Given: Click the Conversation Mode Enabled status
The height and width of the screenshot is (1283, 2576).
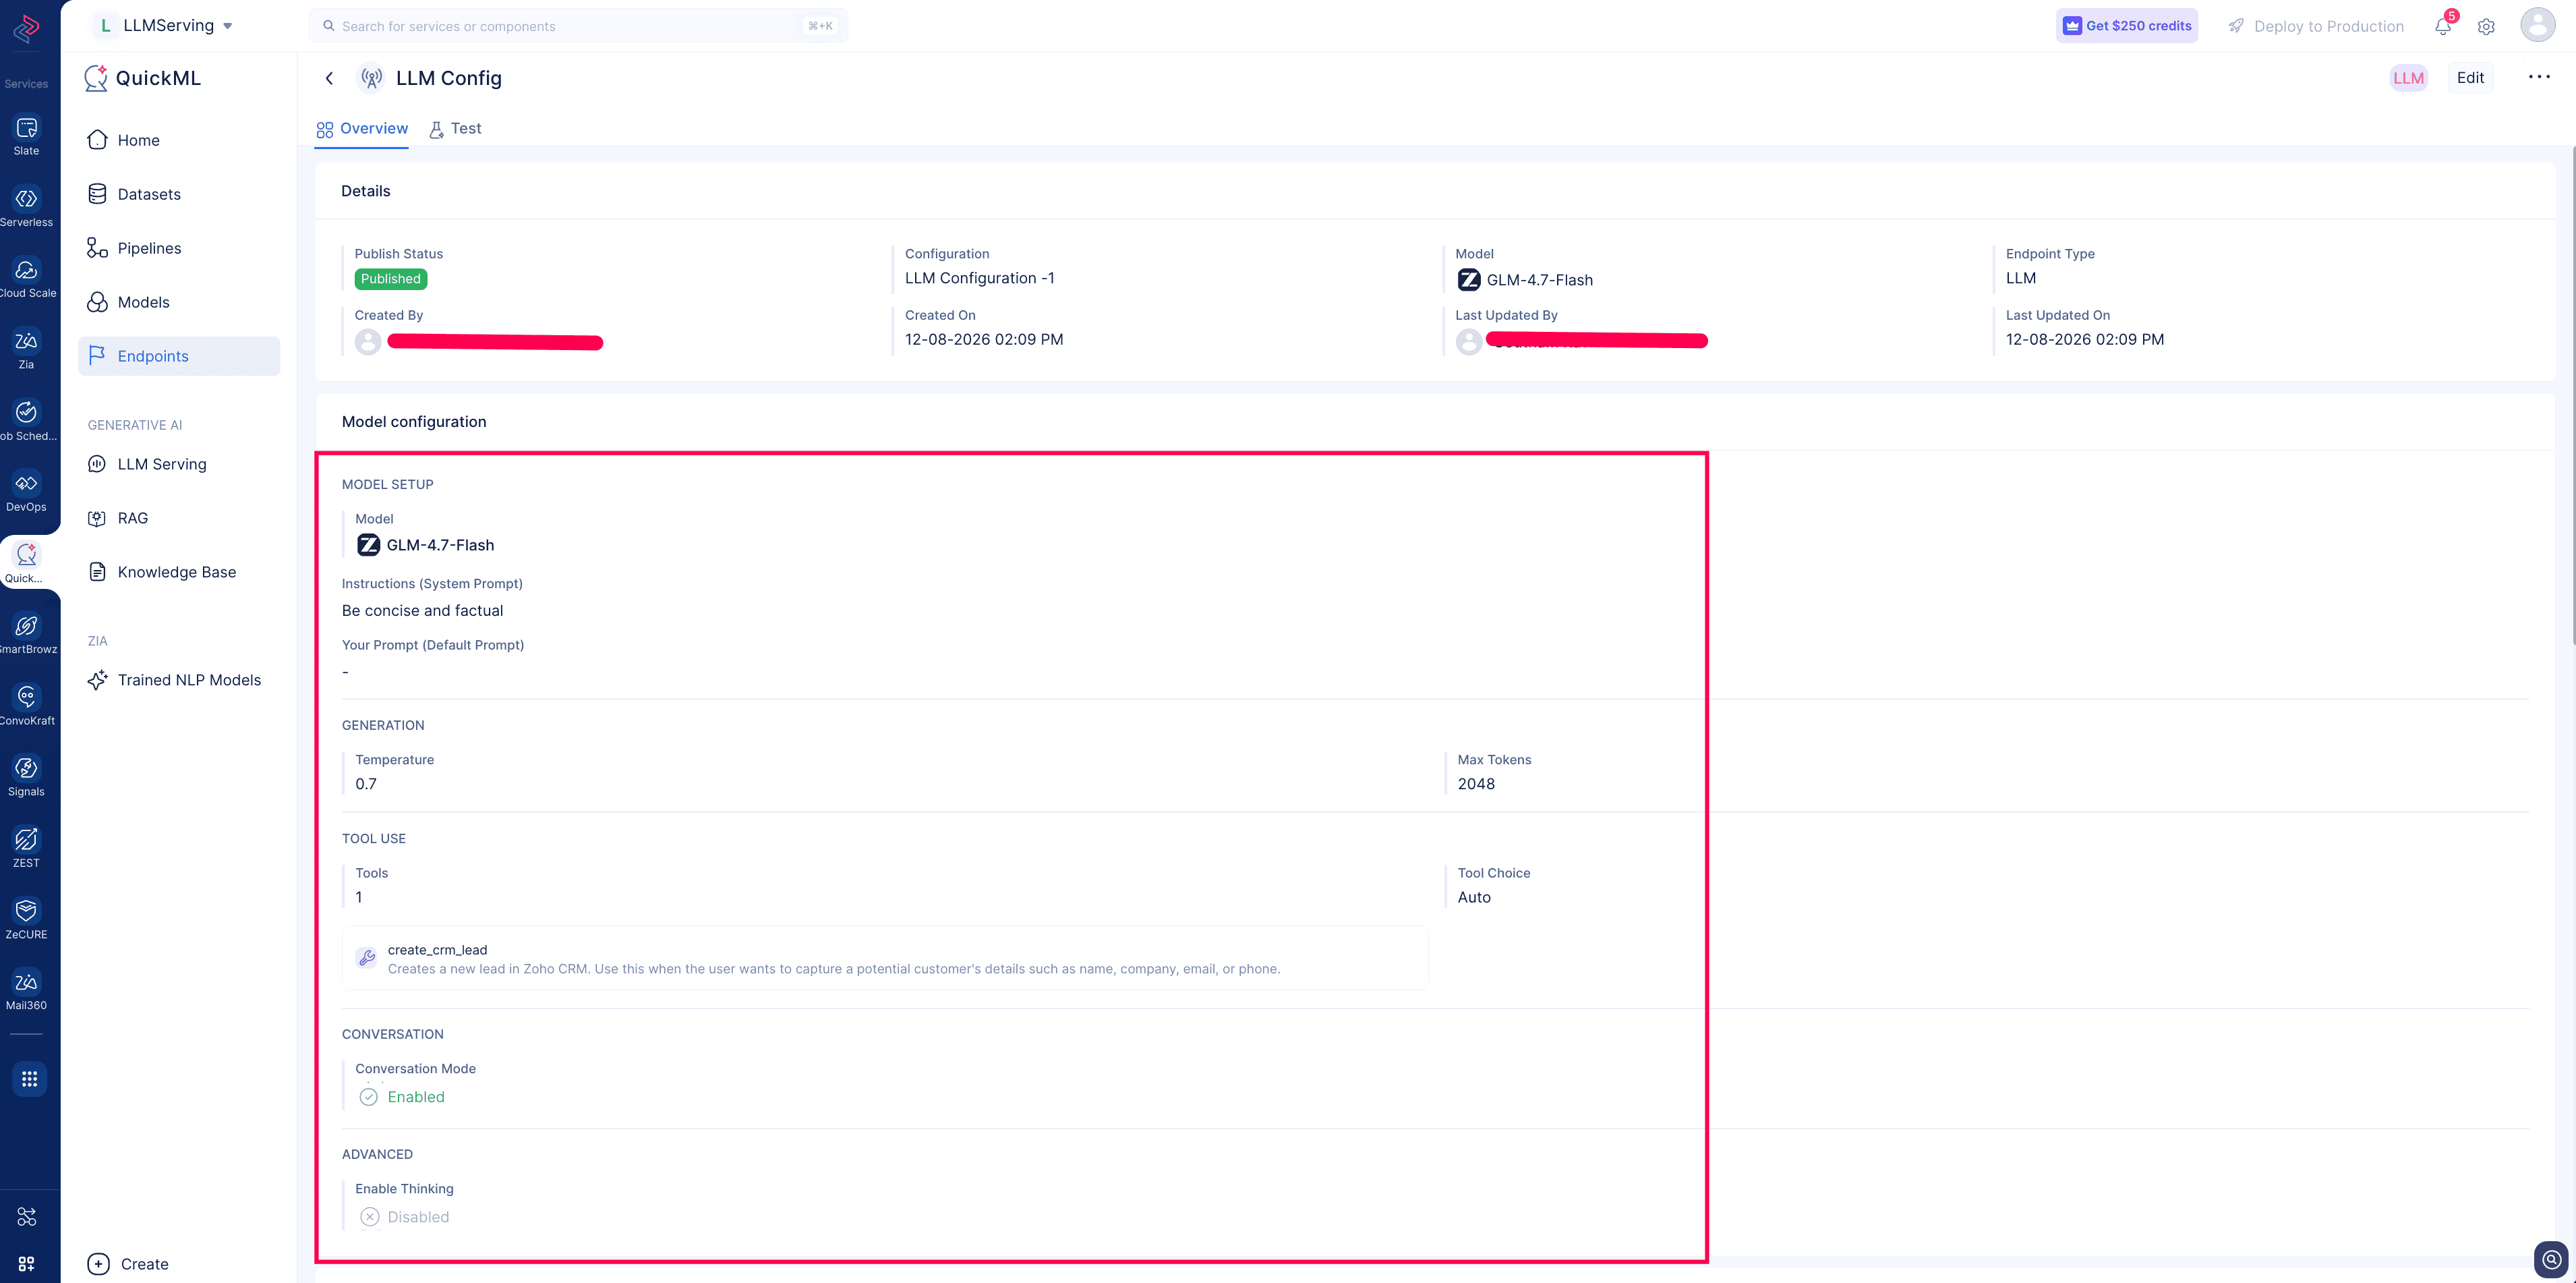Looking at the screenshot, I should (402, 1097).
